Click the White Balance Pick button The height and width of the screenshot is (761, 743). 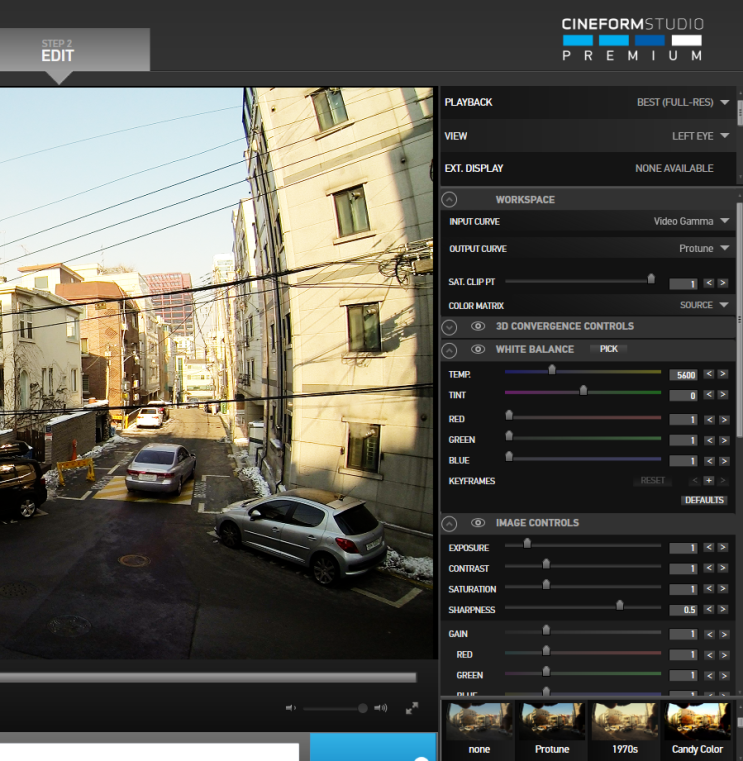point(609,349)
